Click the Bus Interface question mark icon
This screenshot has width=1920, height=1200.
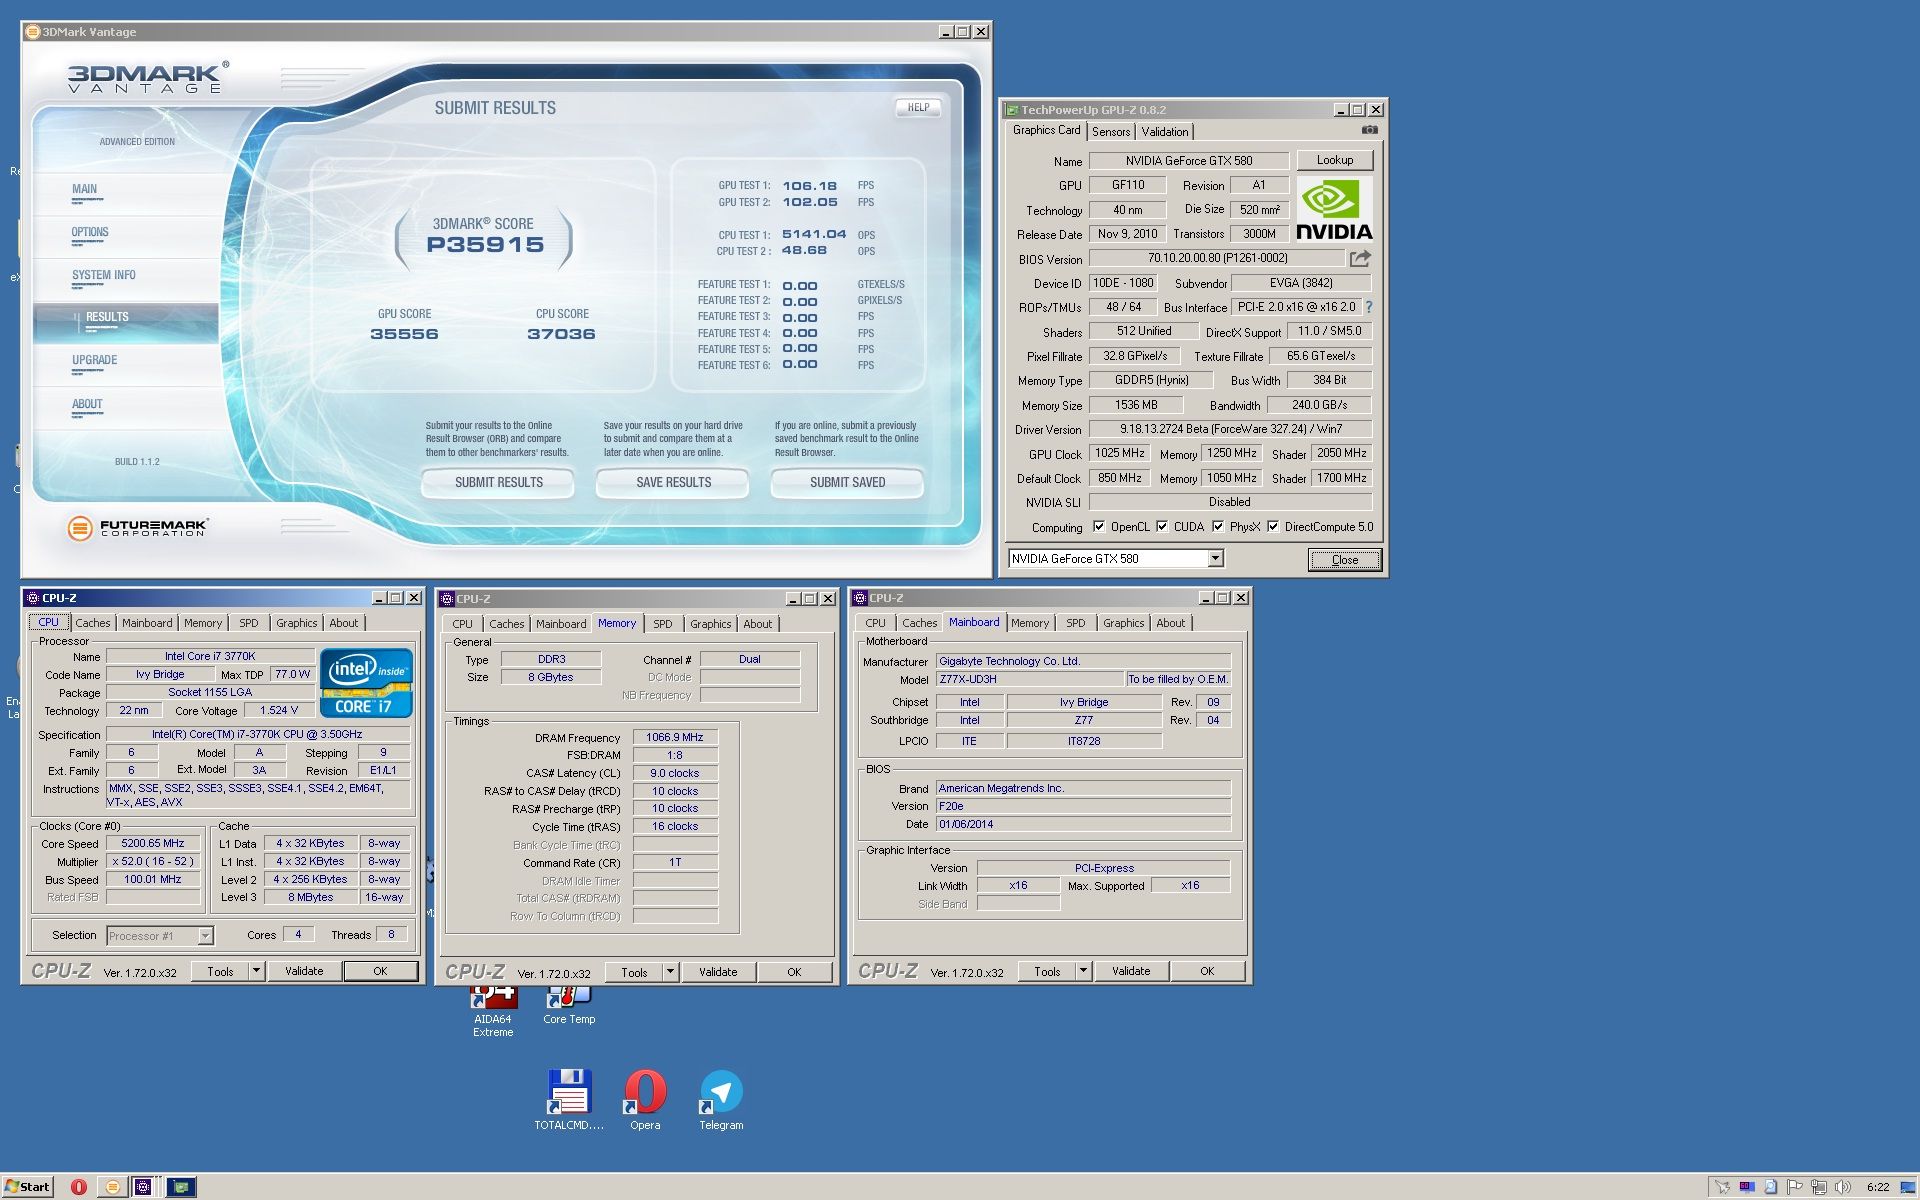coord(1369,307)
